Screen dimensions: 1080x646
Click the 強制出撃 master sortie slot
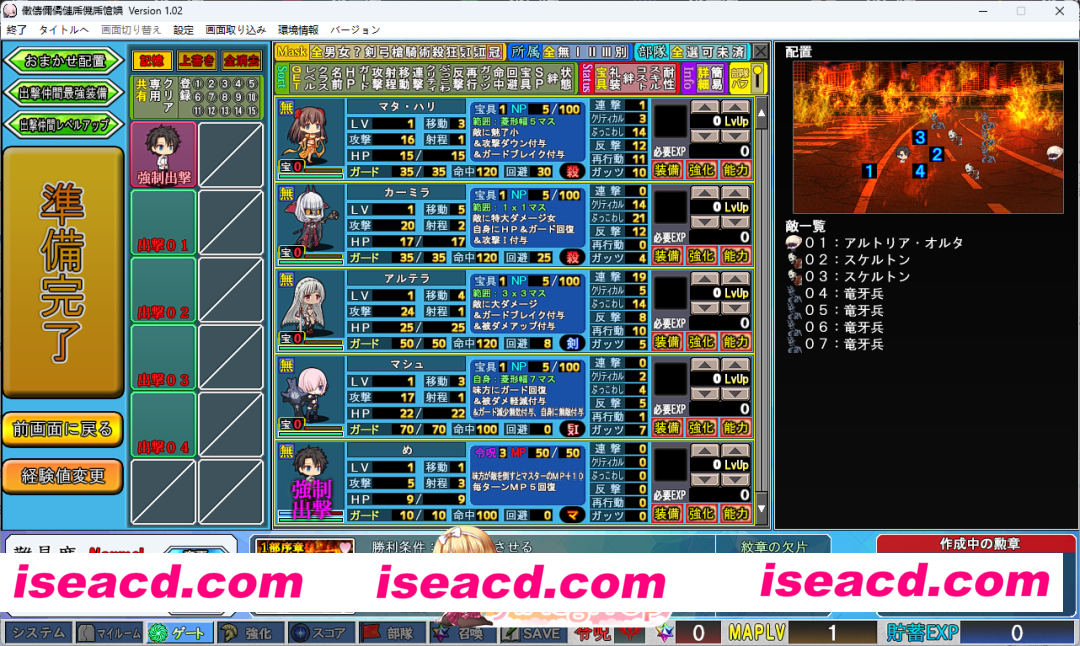[163, 155]
